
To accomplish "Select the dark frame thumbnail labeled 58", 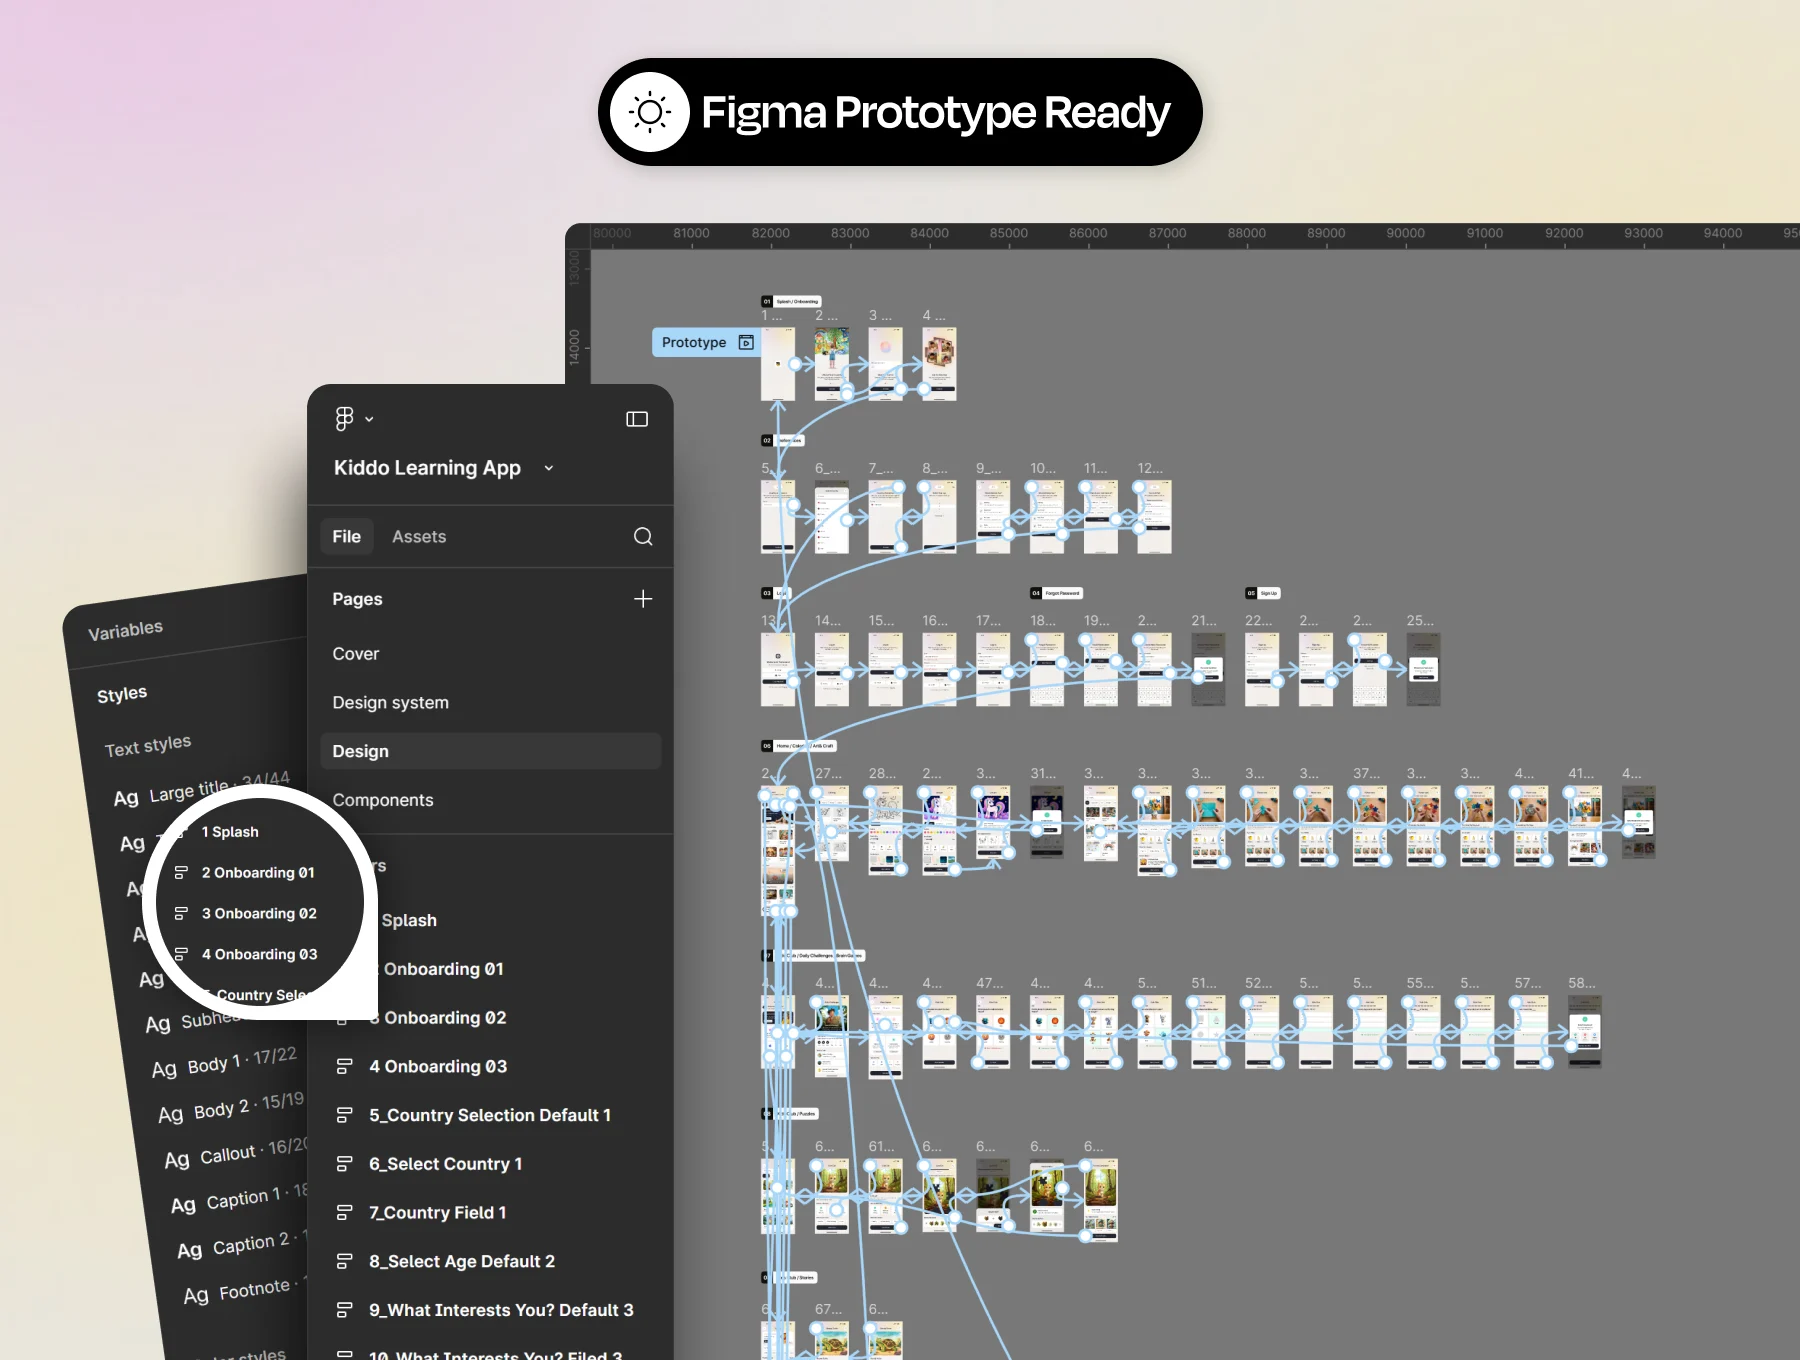I will click(x=1584, y=1033).
